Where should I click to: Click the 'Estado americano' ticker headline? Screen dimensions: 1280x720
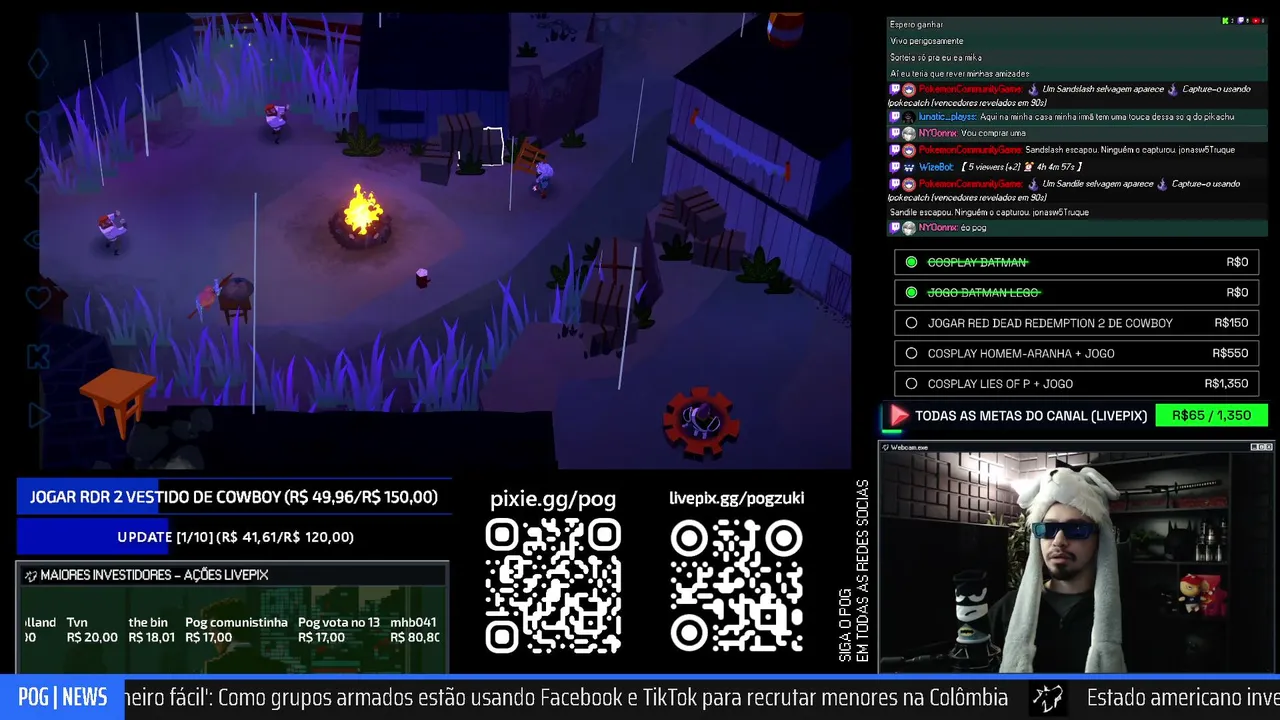tap(1183, 698)
